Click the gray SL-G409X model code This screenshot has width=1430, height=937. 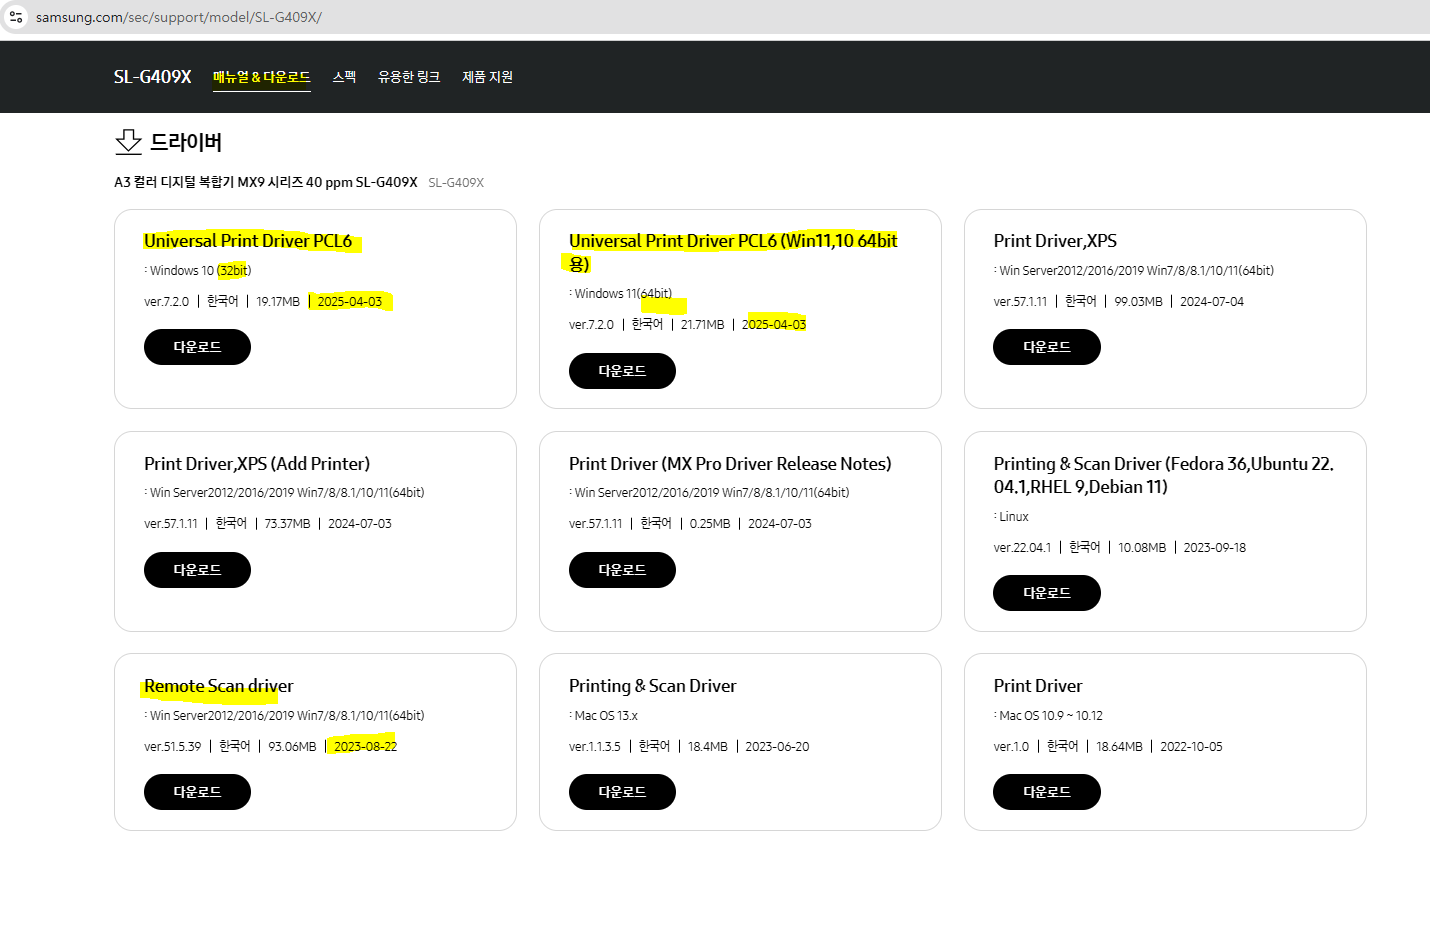click(456, 183)
